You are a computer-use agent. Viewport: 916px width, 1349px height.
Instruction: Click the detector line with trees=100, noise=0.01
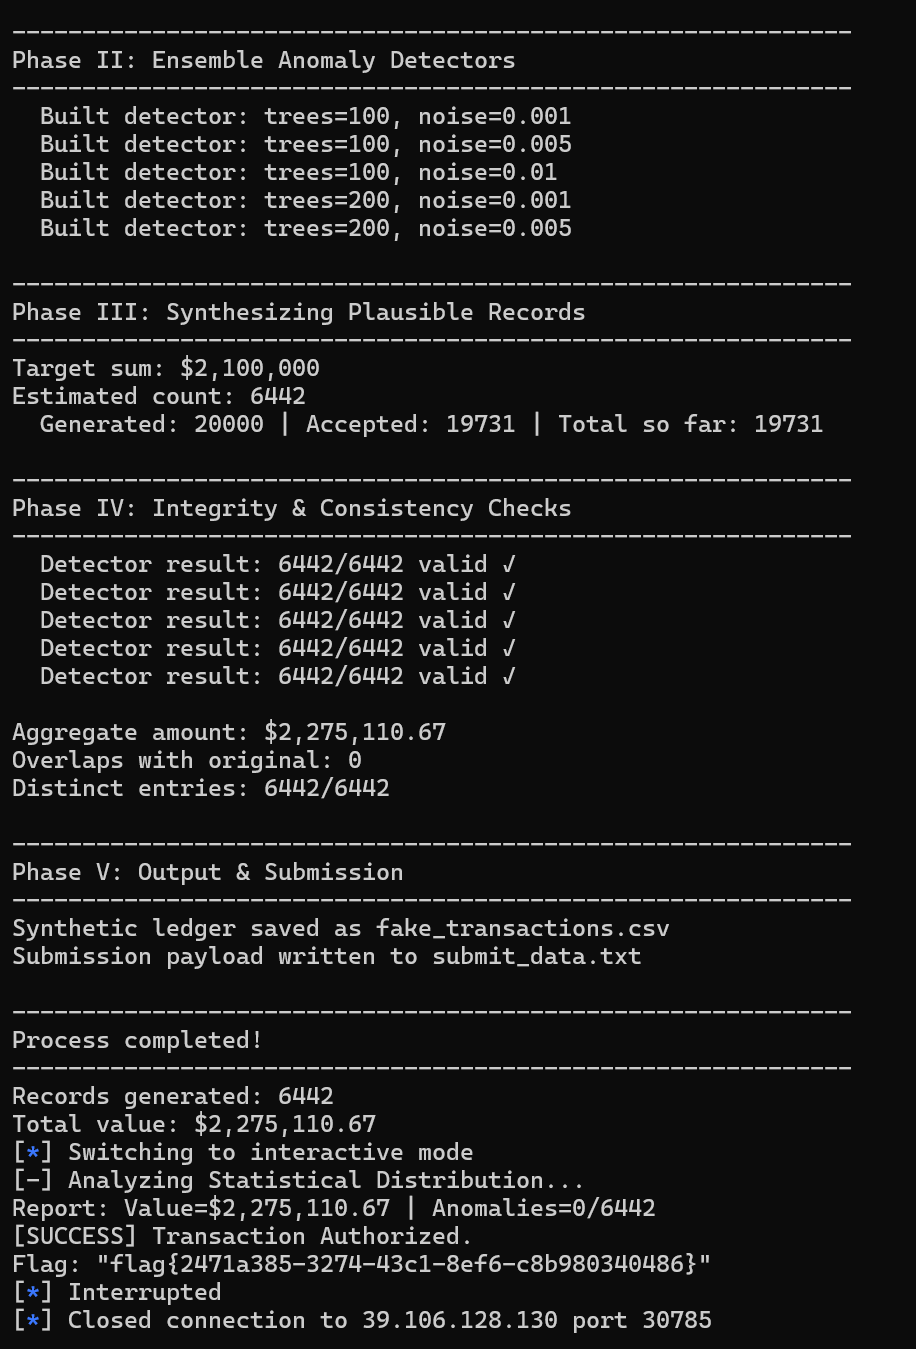point(298,172)
